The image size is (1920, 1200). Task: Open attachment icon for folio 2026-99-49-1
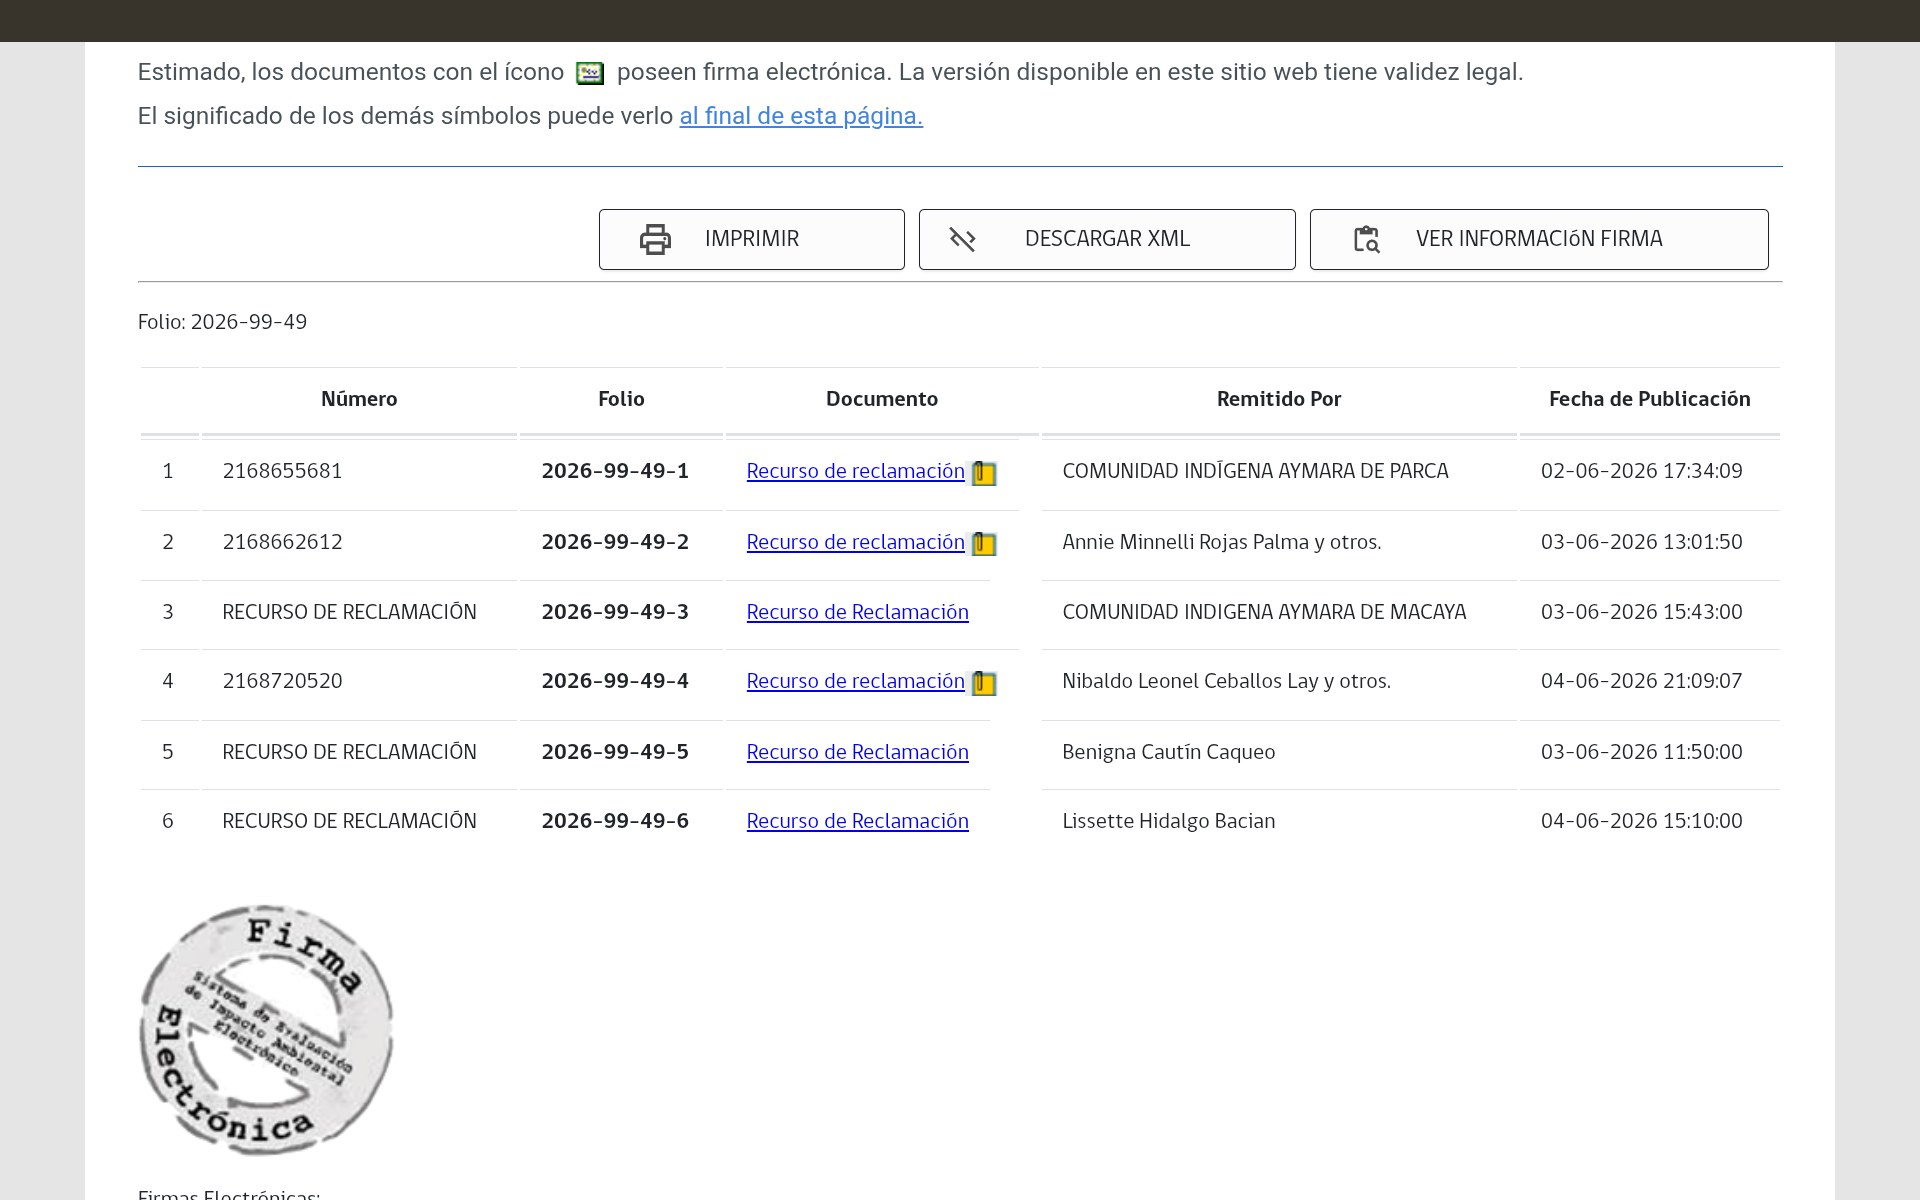[x=984, y=473]
